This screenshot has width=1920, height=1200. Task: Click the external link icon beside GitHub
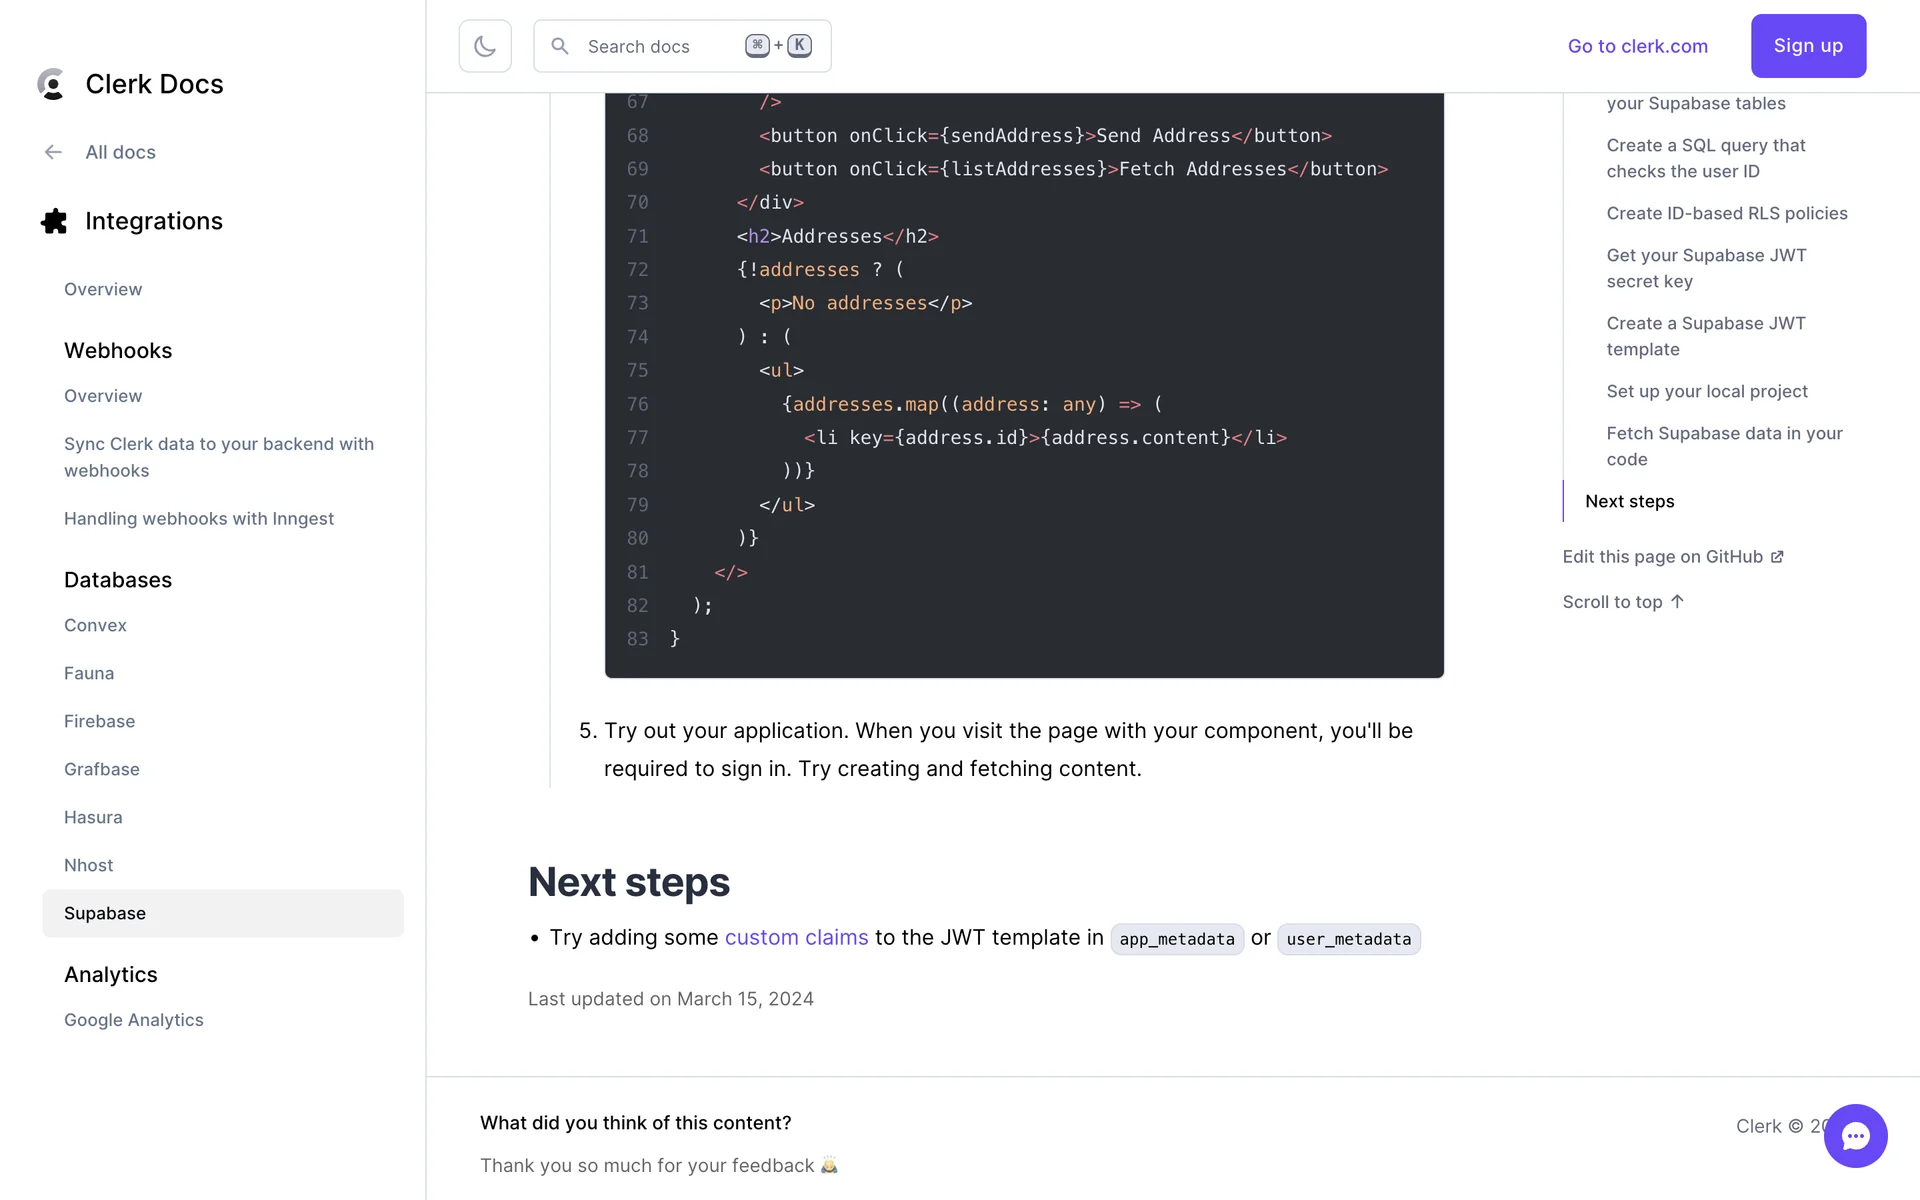[x=1777, y=557]
